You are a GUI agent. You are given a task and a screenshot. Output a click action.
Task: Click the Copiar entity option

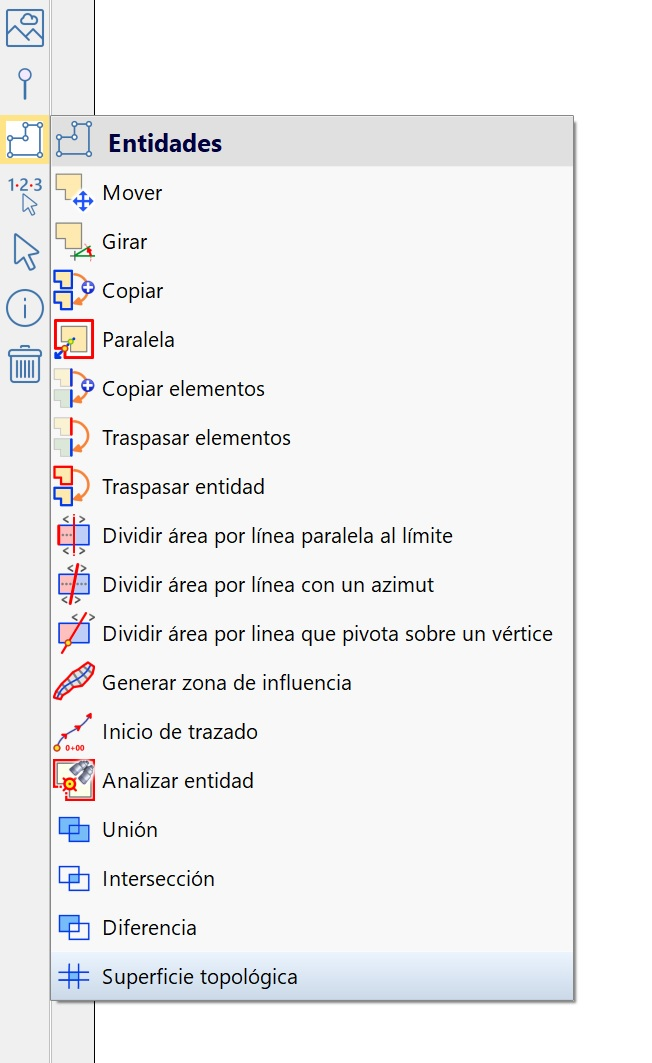click(132, 291)
